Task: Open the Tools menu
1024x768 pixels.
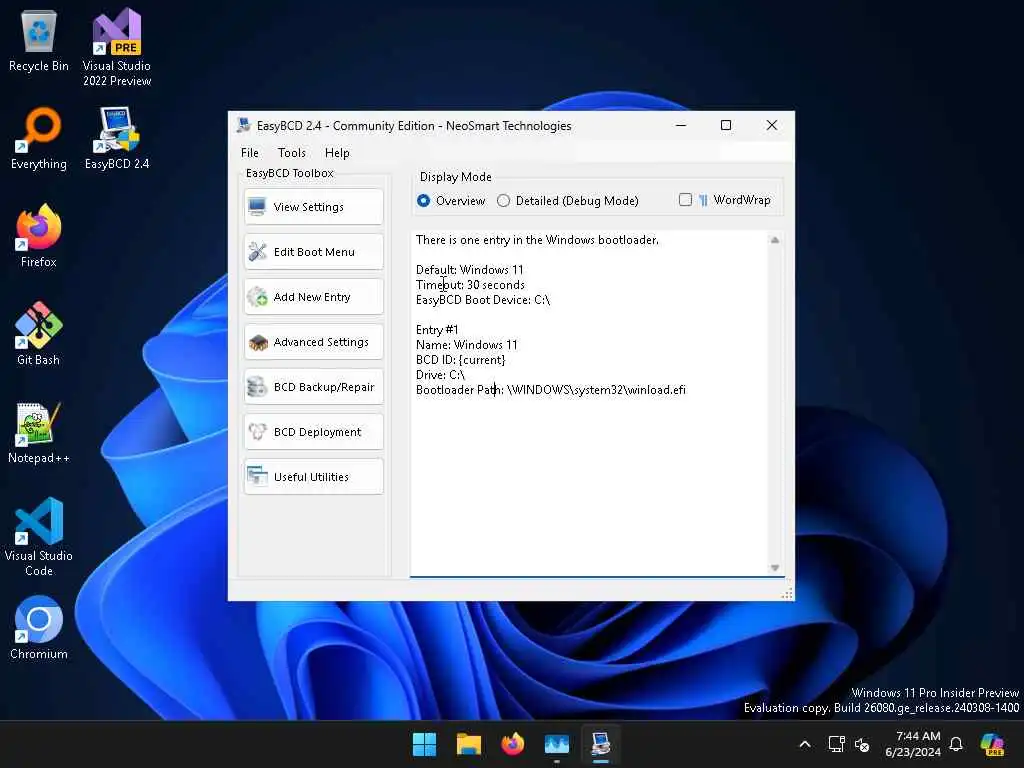Action: [291, 153]
